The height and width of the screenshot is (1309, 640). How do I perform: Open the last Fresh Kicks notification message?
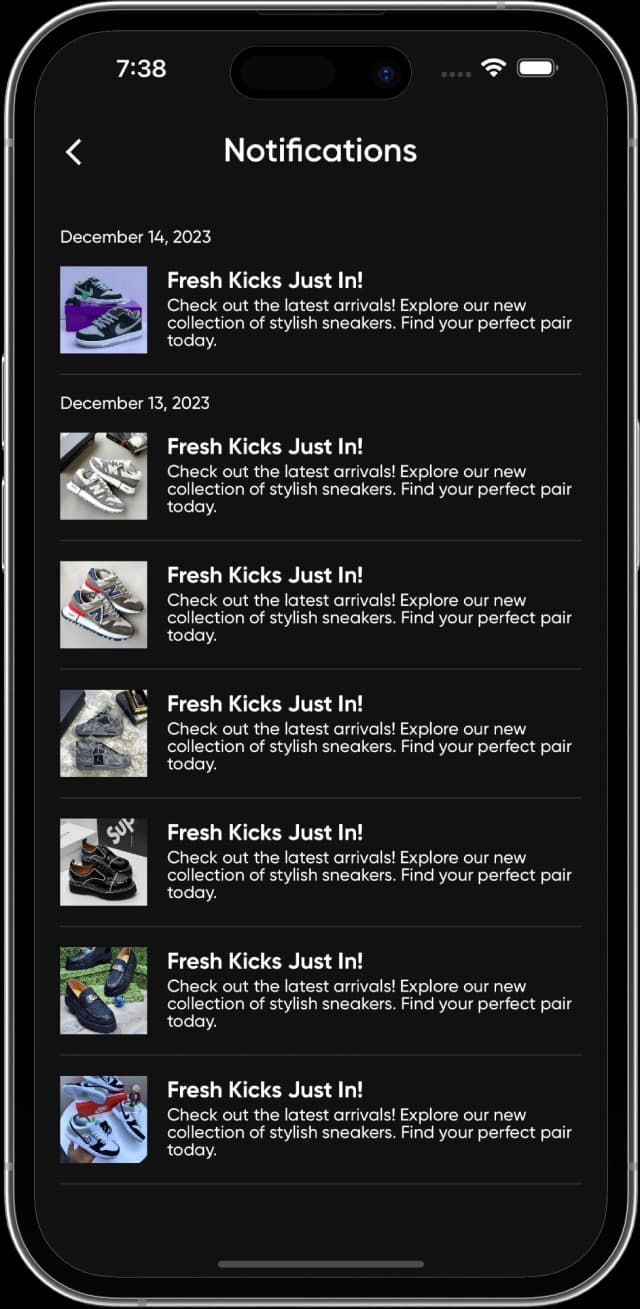(370, 1118)
